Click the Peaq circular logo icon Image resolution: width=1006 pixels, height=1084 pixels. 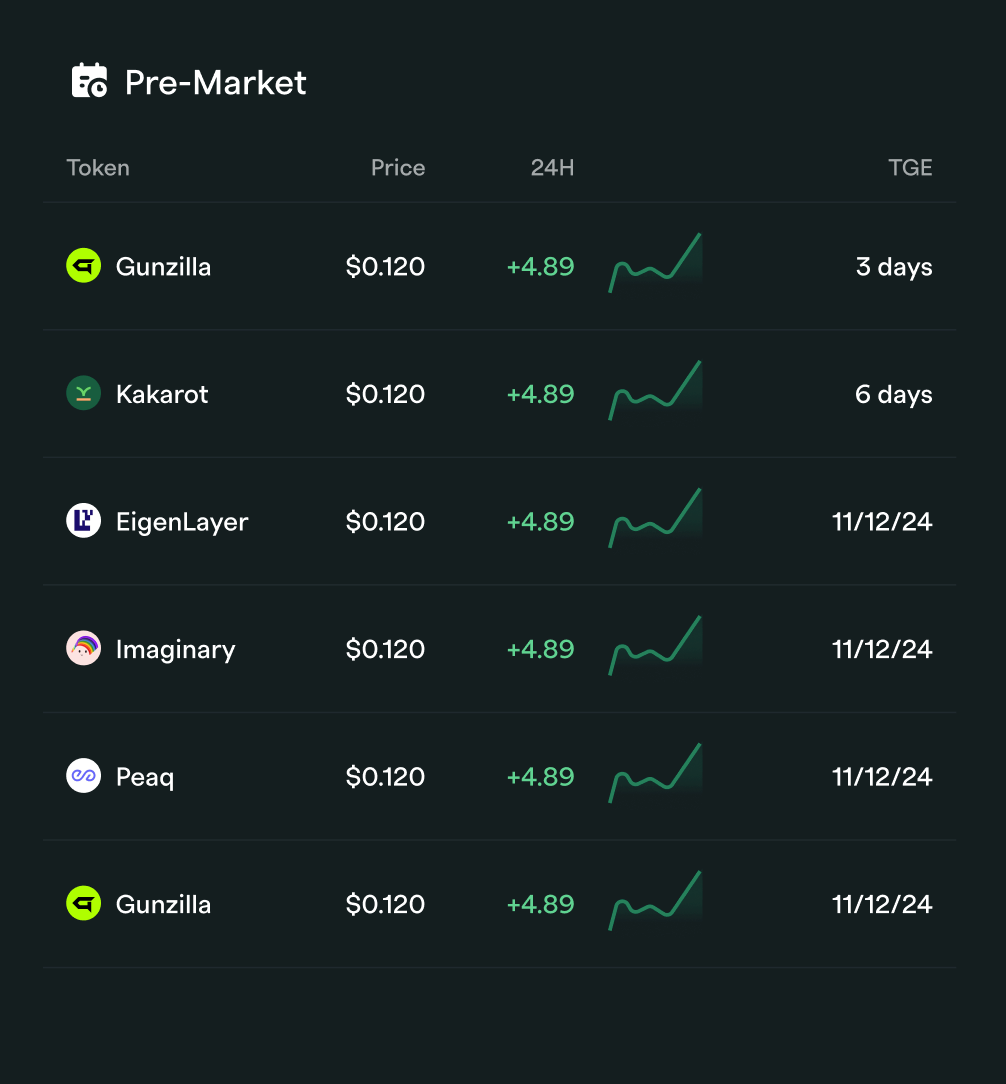click(x=83, y=775)
